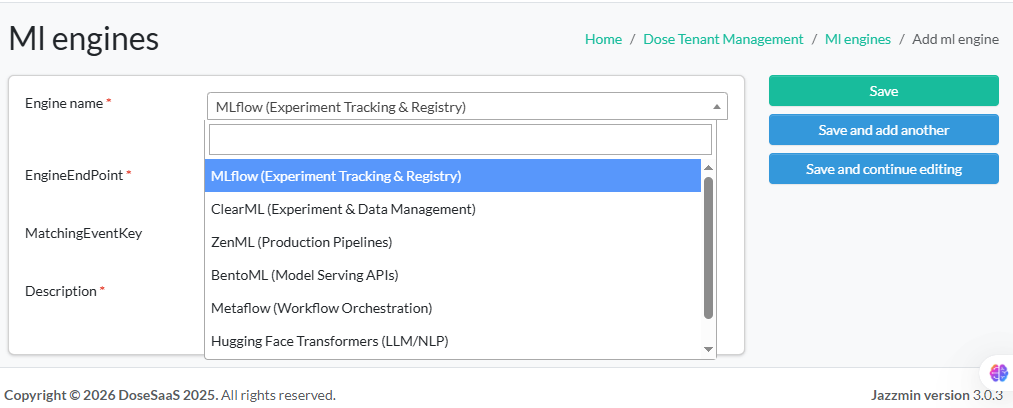The image size is (1013, 408).
Task: Click the Jazzmin version footer text
Action: click(x=937, y=395)
